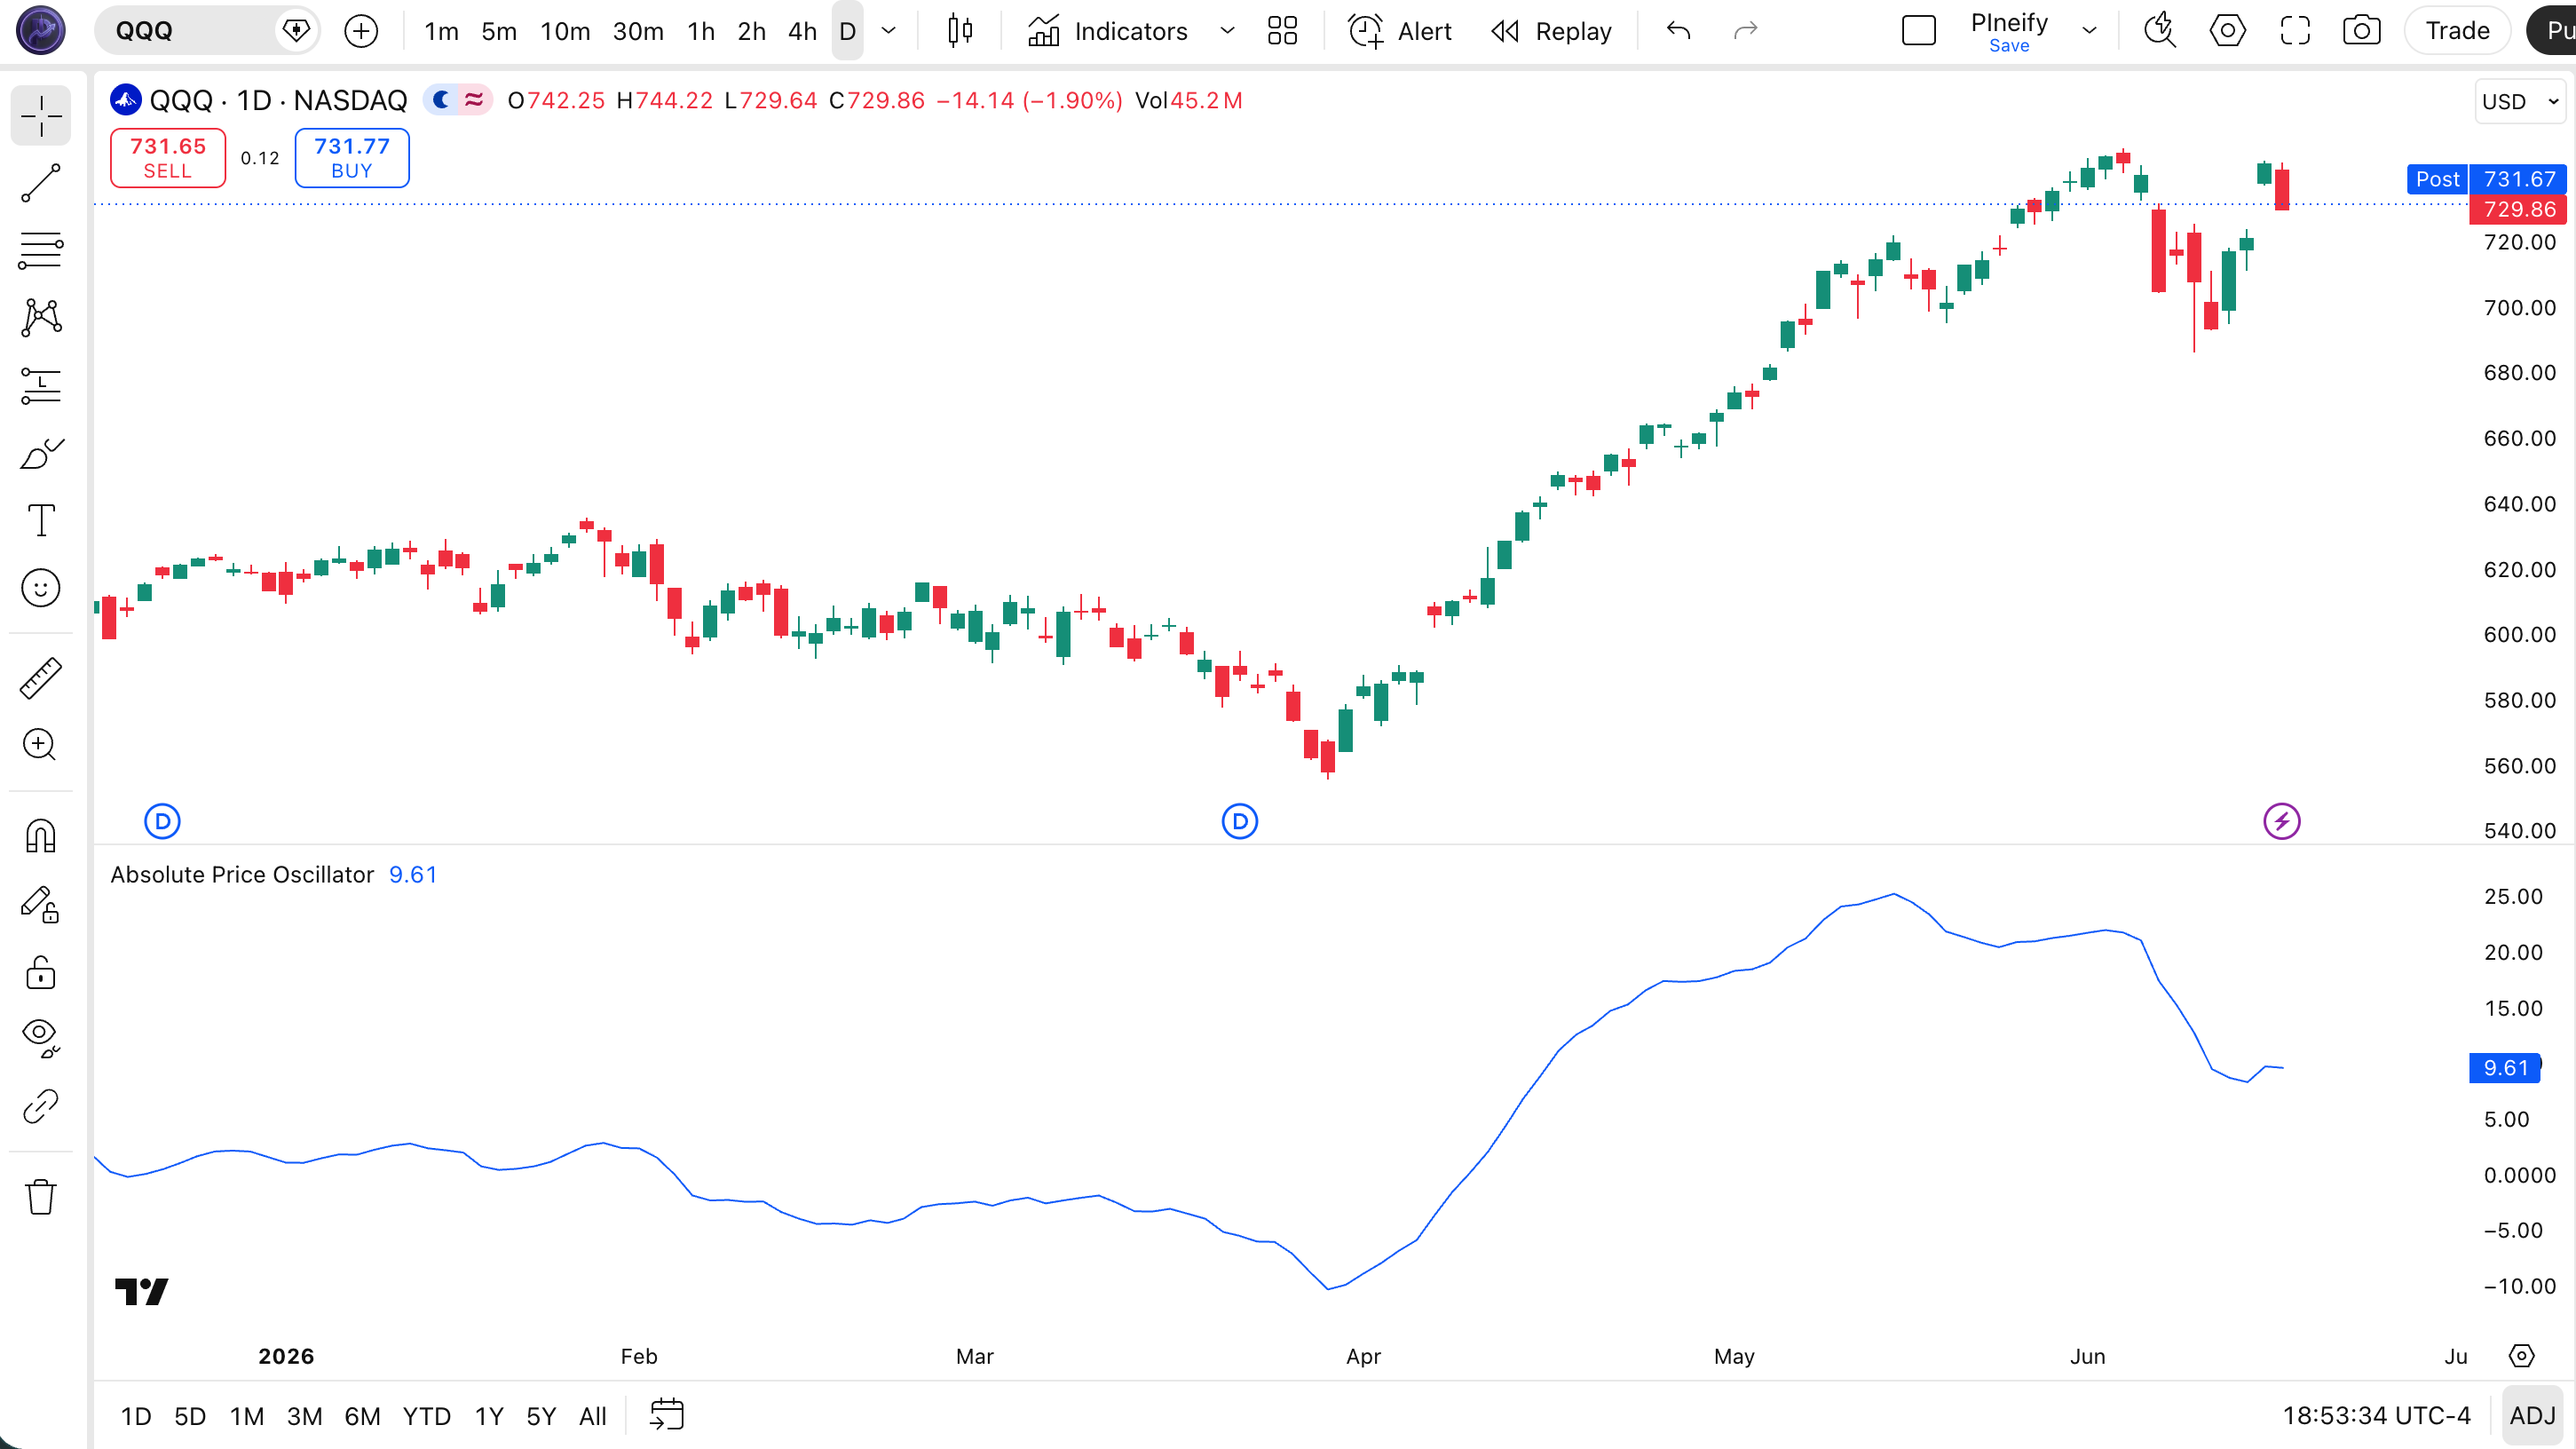2576x1449 pixels.
Task: Open the Trade panel
Action: (x=2457, y=31)
